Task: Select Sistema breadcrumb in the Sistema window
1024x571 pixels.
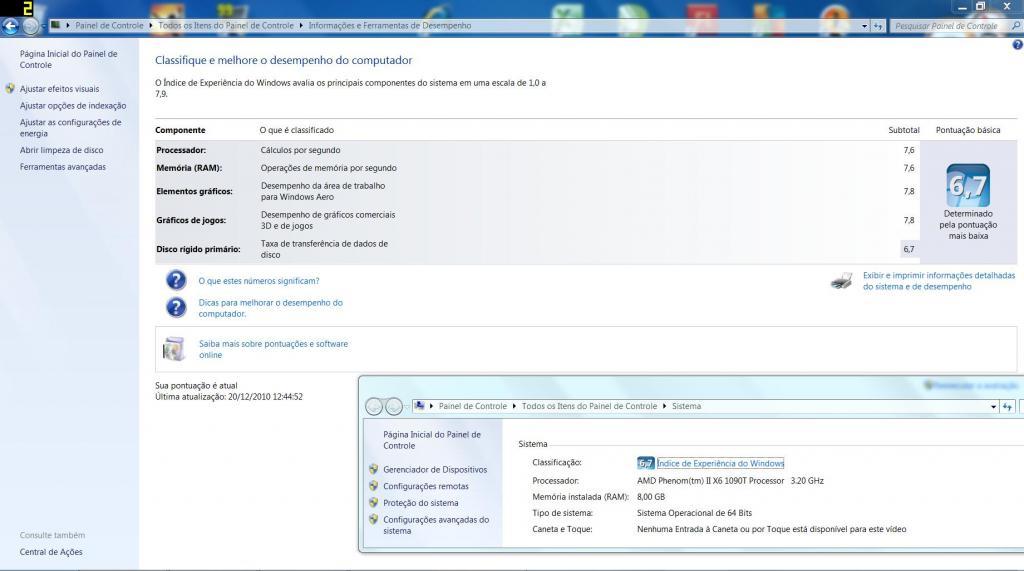Action: click(x=686, y=406)
